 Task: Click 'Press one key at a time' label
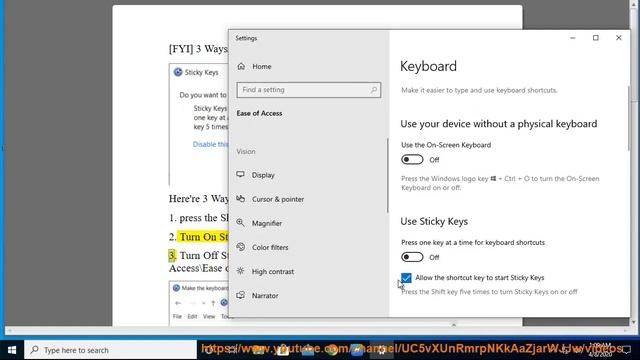[x=473, y=242]
